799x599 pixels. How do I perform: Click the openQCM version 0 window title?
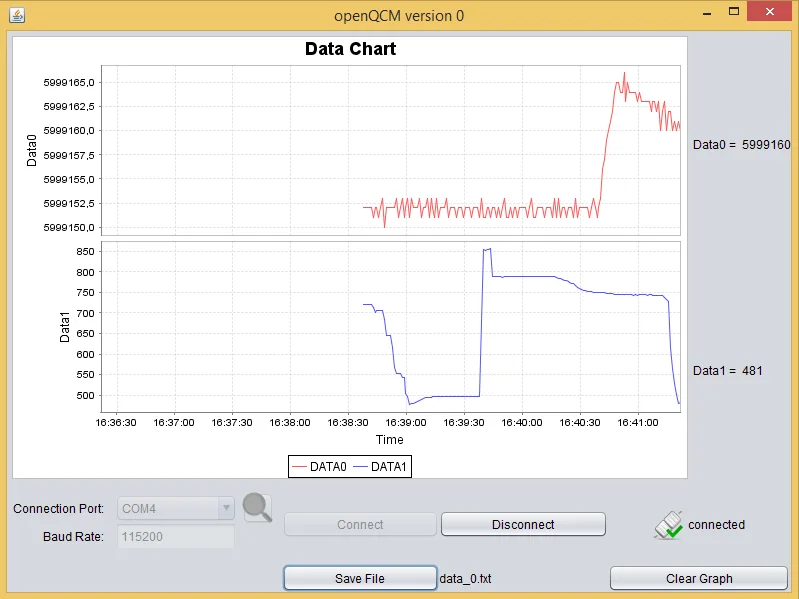tap(399, 16)
